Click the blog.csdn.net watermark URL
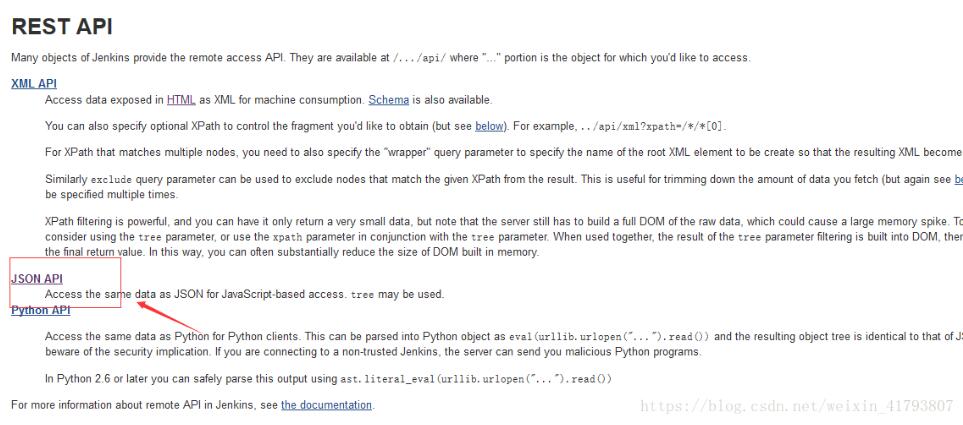This screenshot has height=425, width=963. tap(795, 405)
